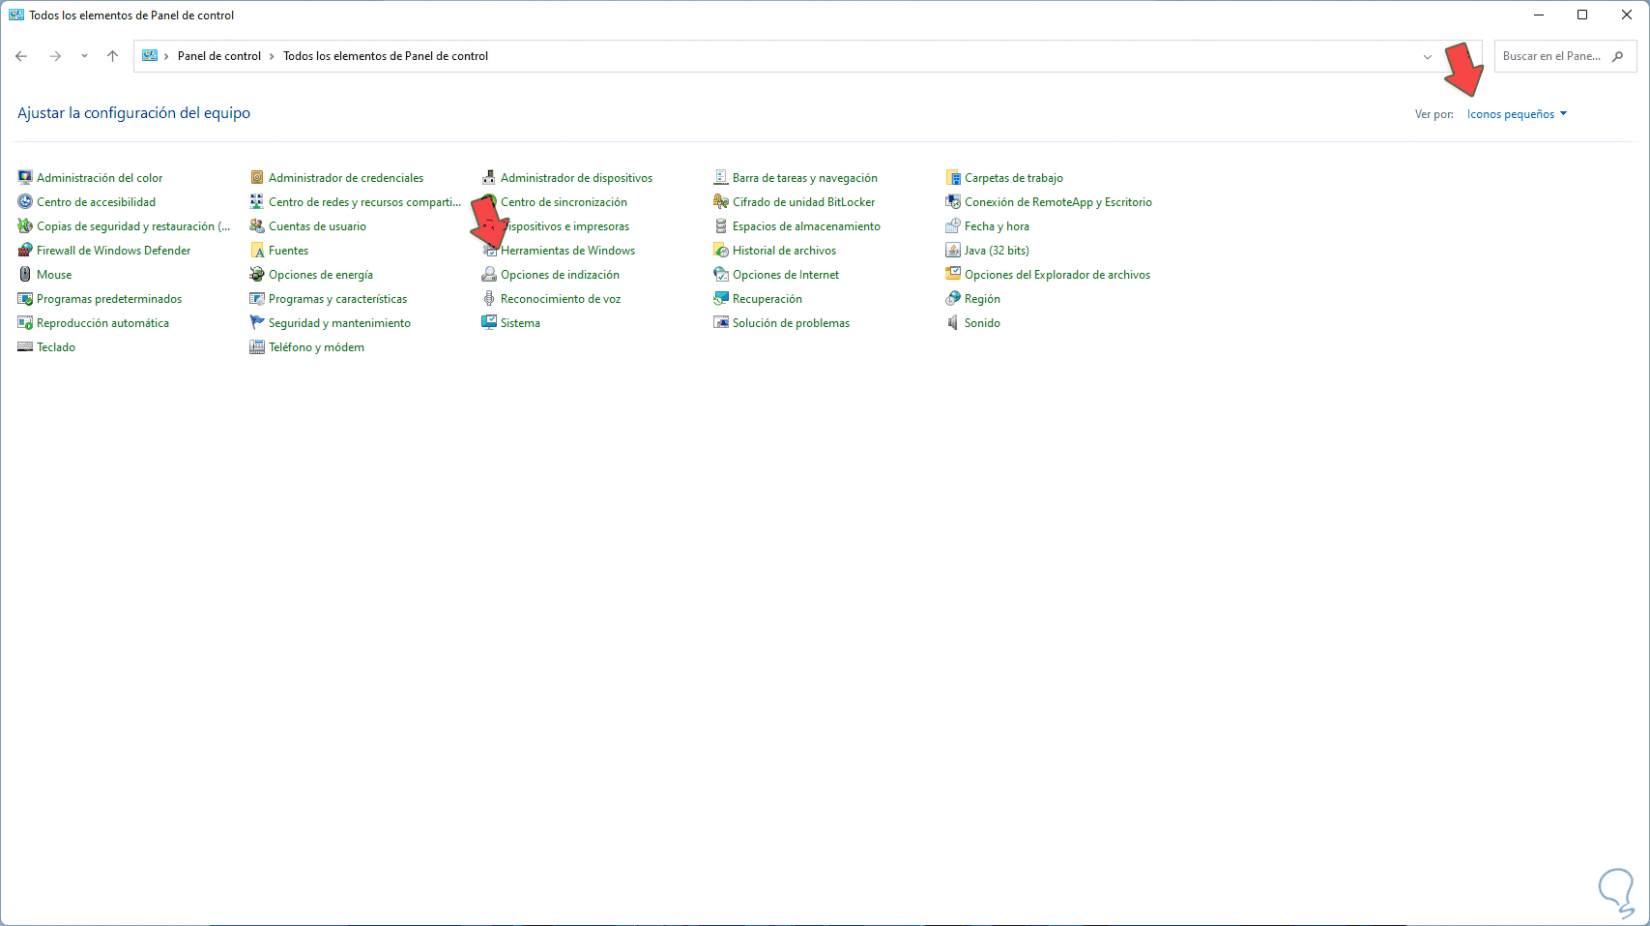
Task: Click the Teléfono y módem icon
Action: coord(257,347)
